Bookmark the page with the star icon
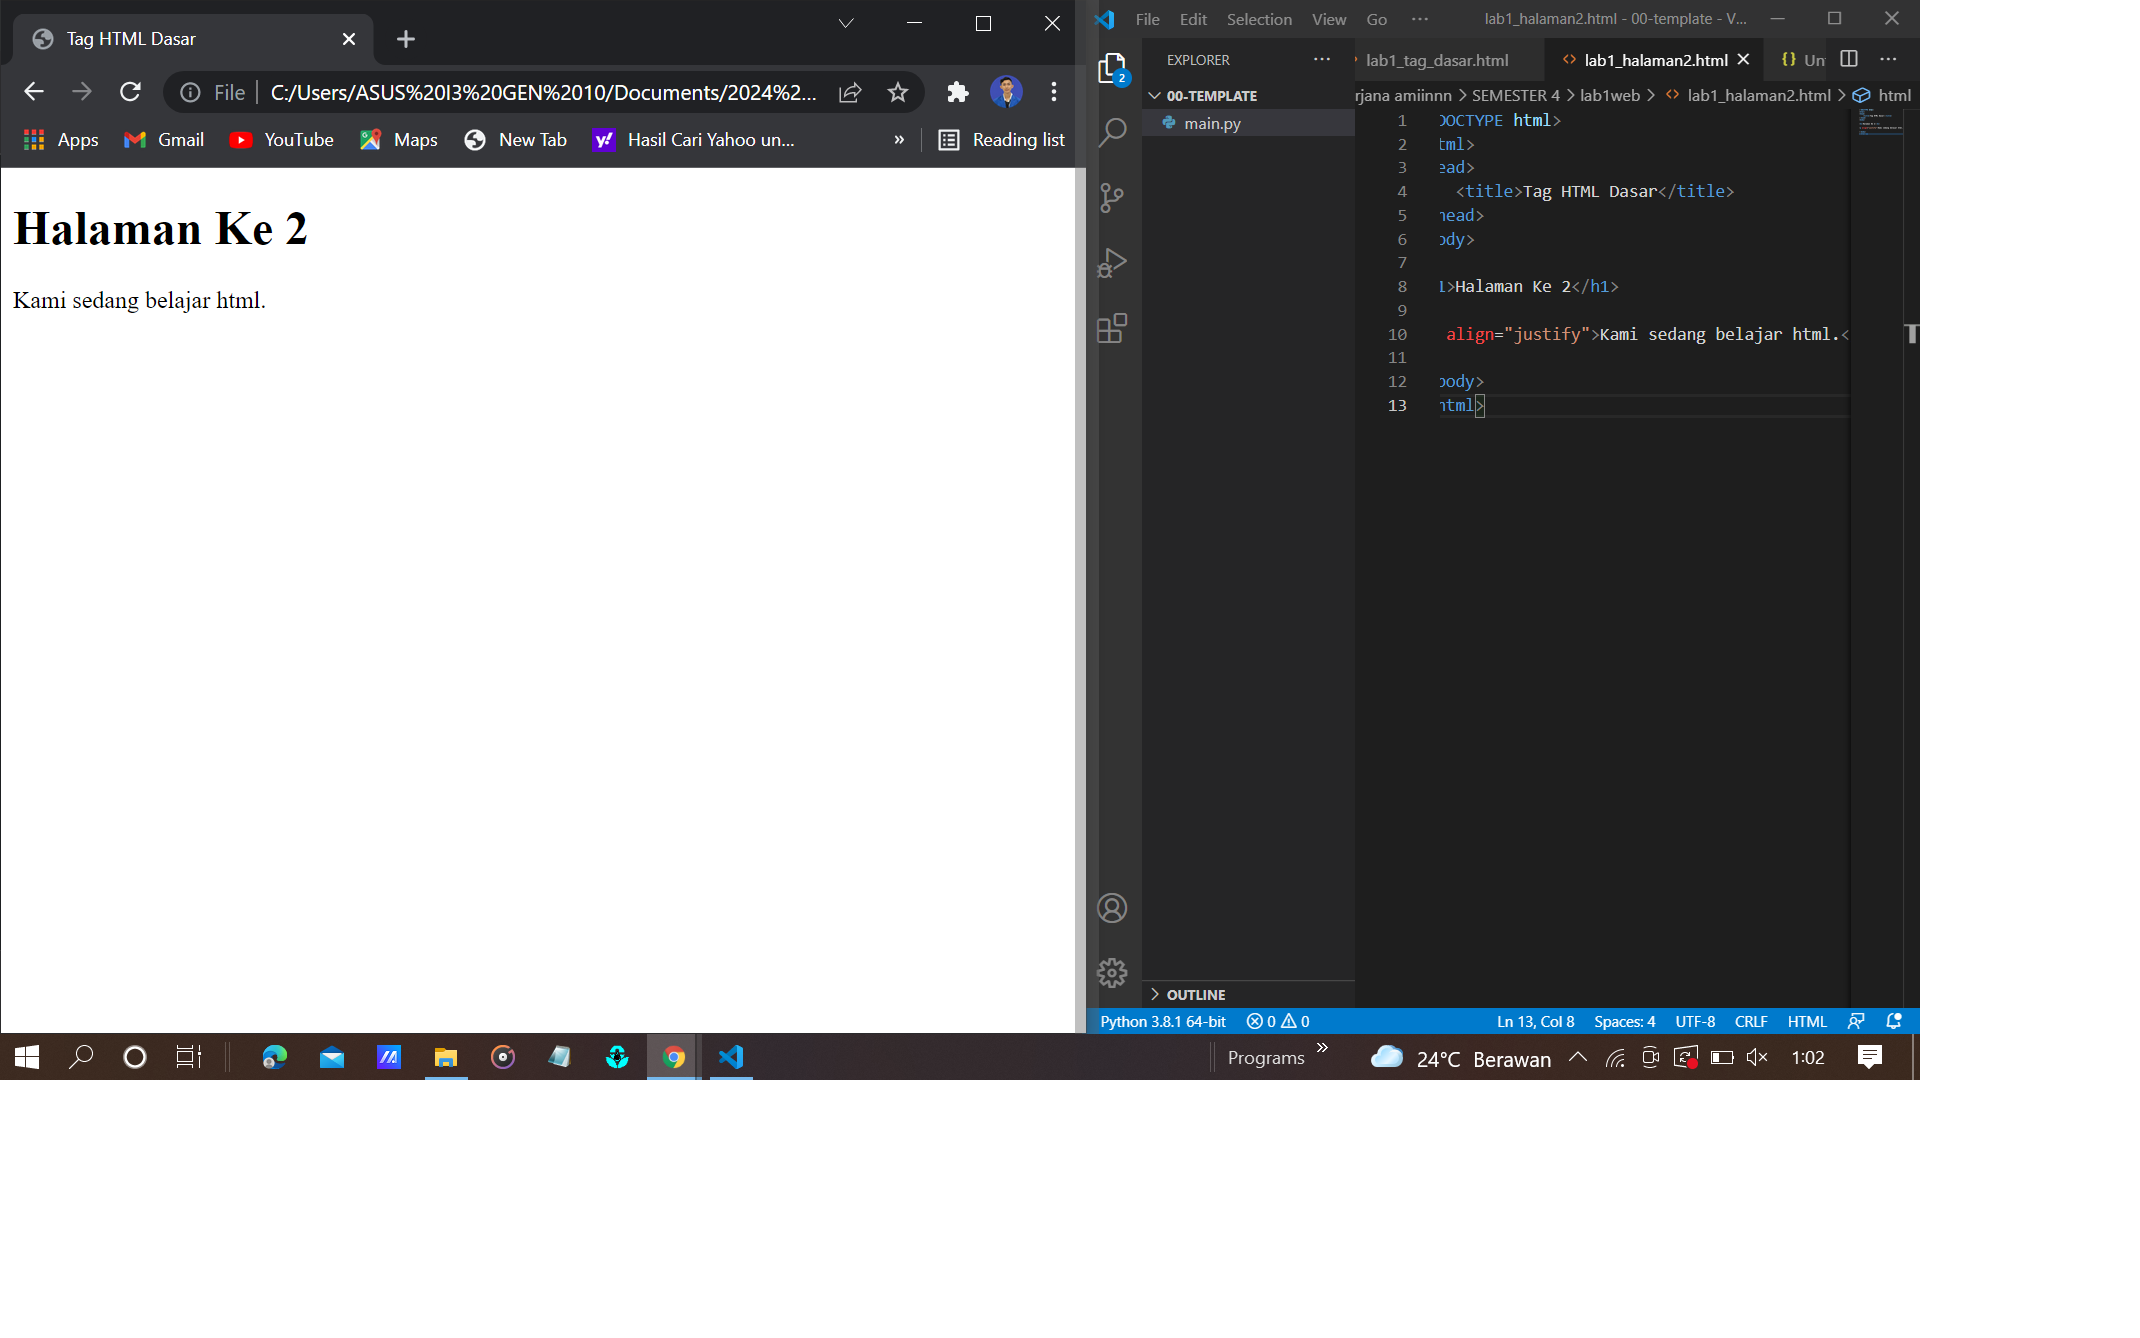This screenshot has width=2140, height=1338. pyautogui.click(x=897, y=92)
